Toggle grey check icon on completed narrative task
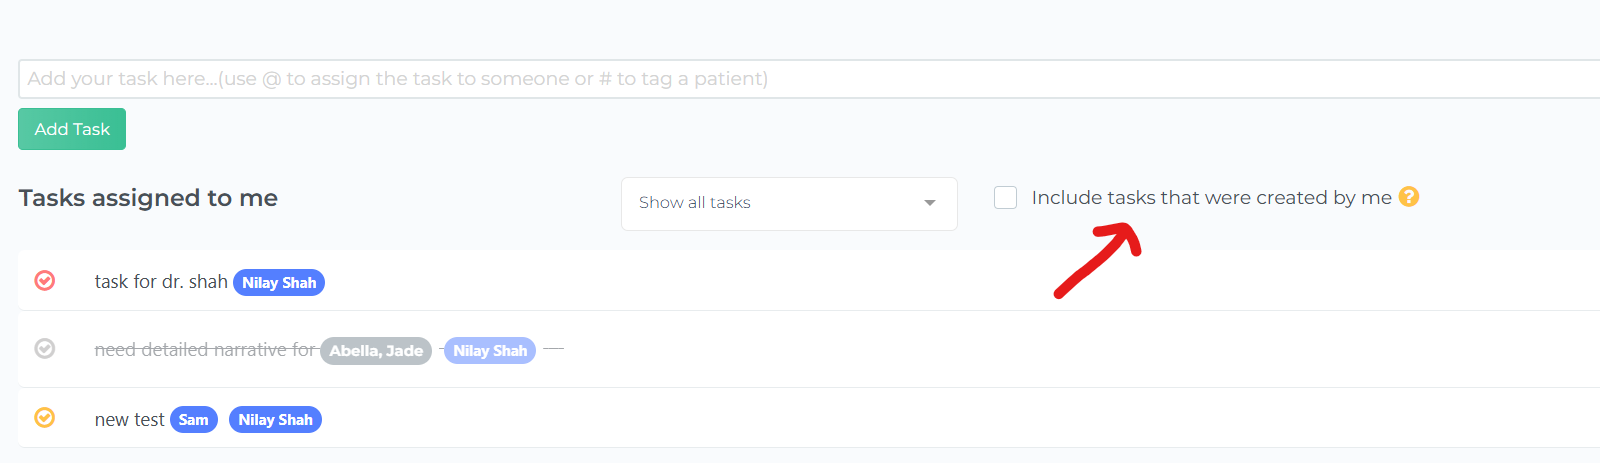1600x463 pixels. click(x=45, y=348)
